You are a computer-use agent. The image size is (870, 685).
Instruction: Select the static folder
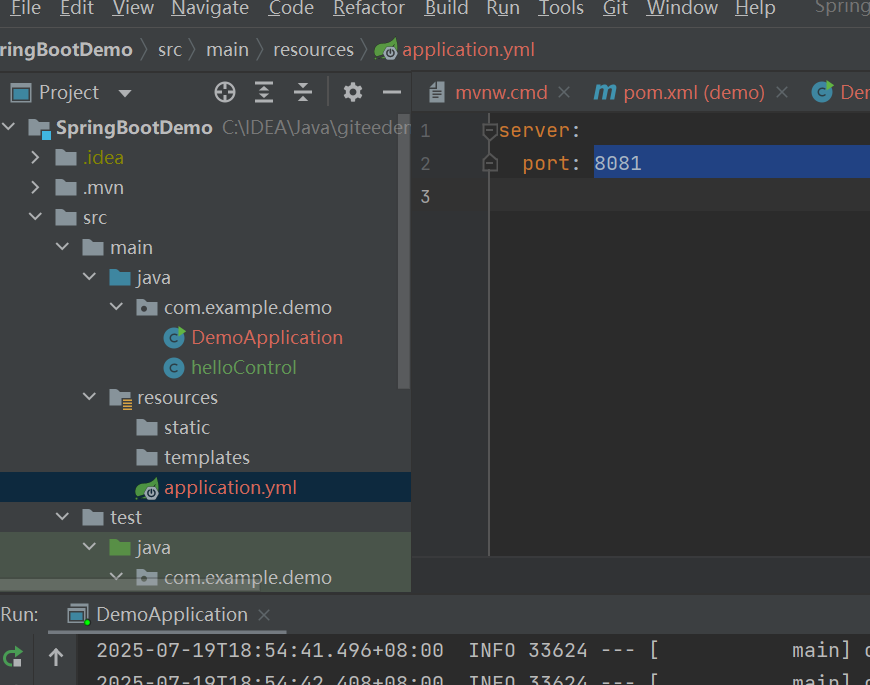tap(187, 428)
